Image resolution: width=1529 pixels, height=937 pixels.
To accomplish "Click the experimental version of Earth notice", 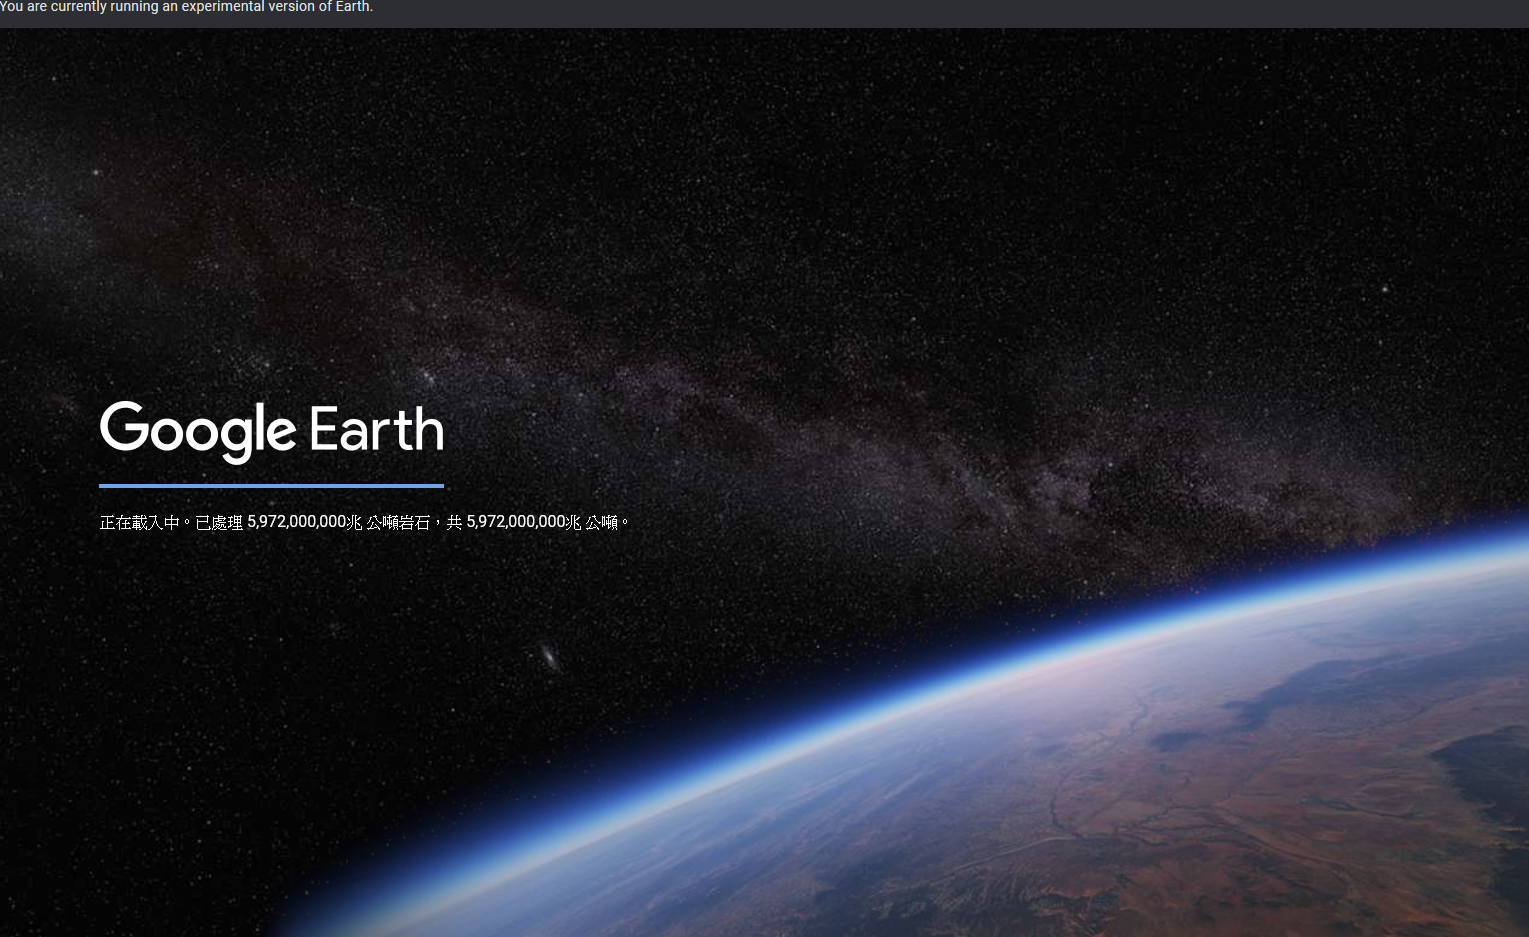I will (x=186, y=7).
